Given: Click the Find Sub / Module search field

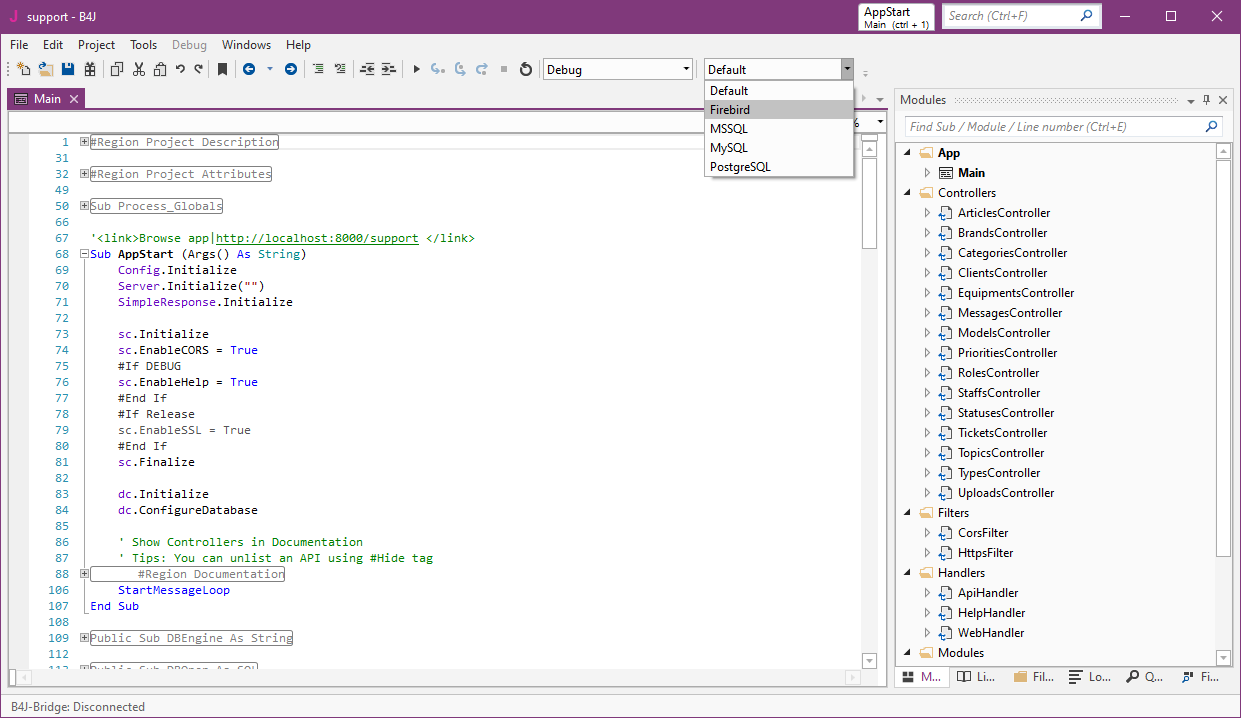Looking at the screenshot, I should (1053, 127).
